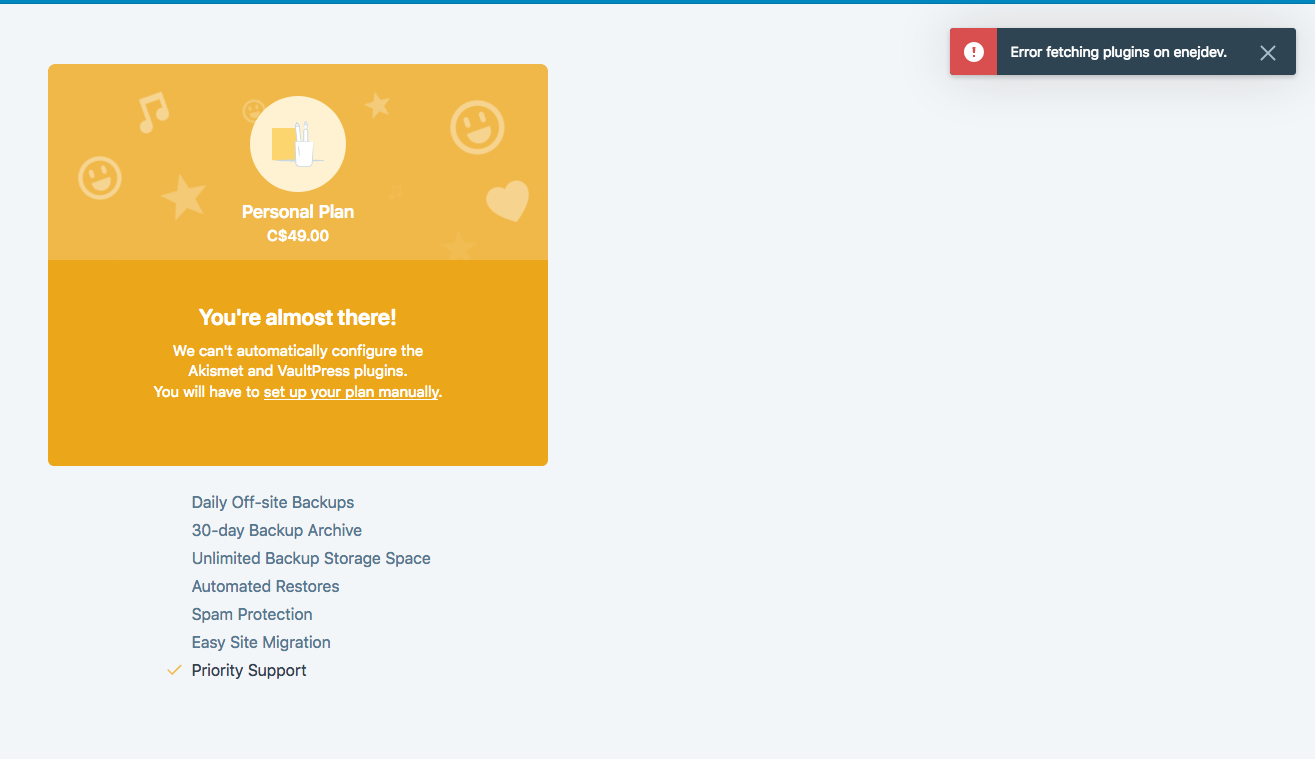
Task: Click the Personal Plan stationery icon
Action: (x=298, y=145)
